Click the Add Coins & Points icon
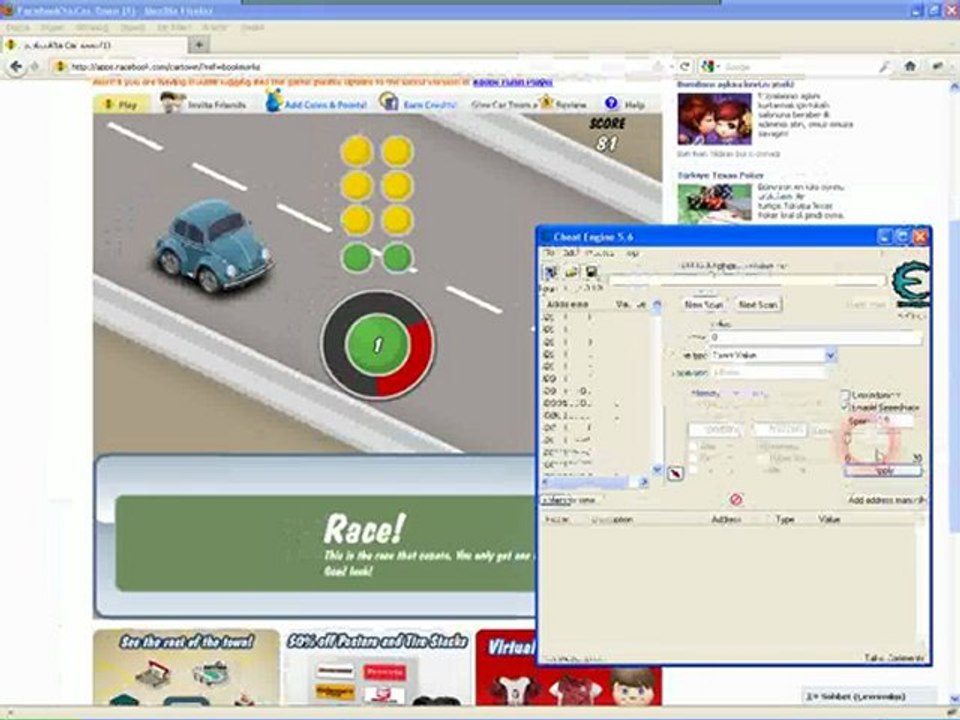 tap(273, 101)
